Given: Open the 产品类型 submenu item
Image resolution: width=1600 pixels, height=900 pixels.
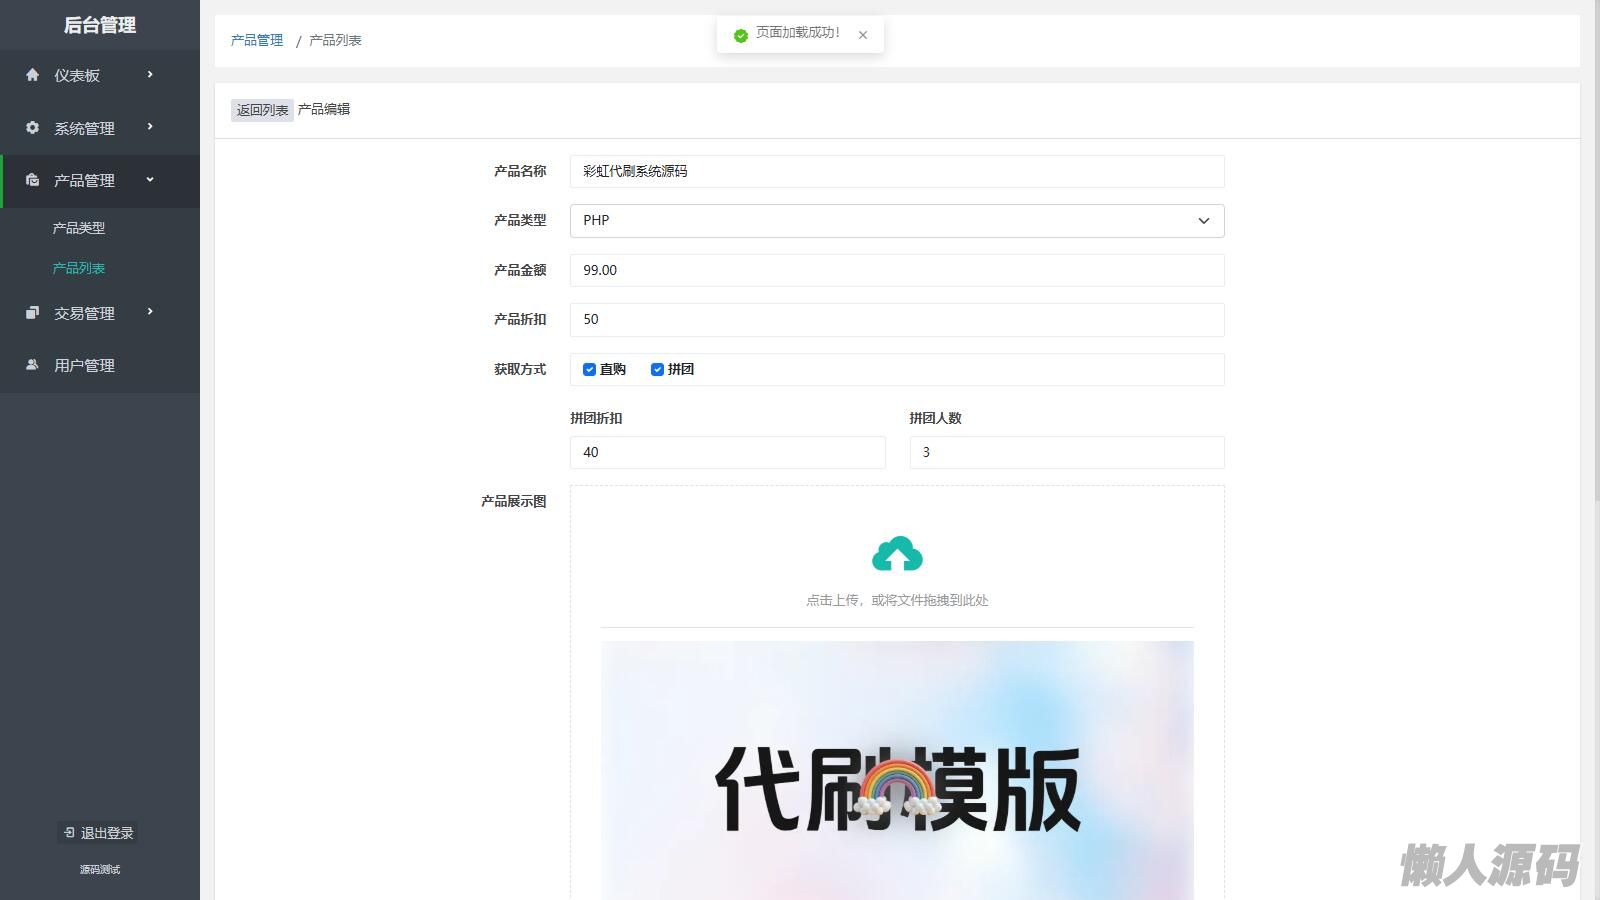Looking at the screenshot, I should click(79, 228).
